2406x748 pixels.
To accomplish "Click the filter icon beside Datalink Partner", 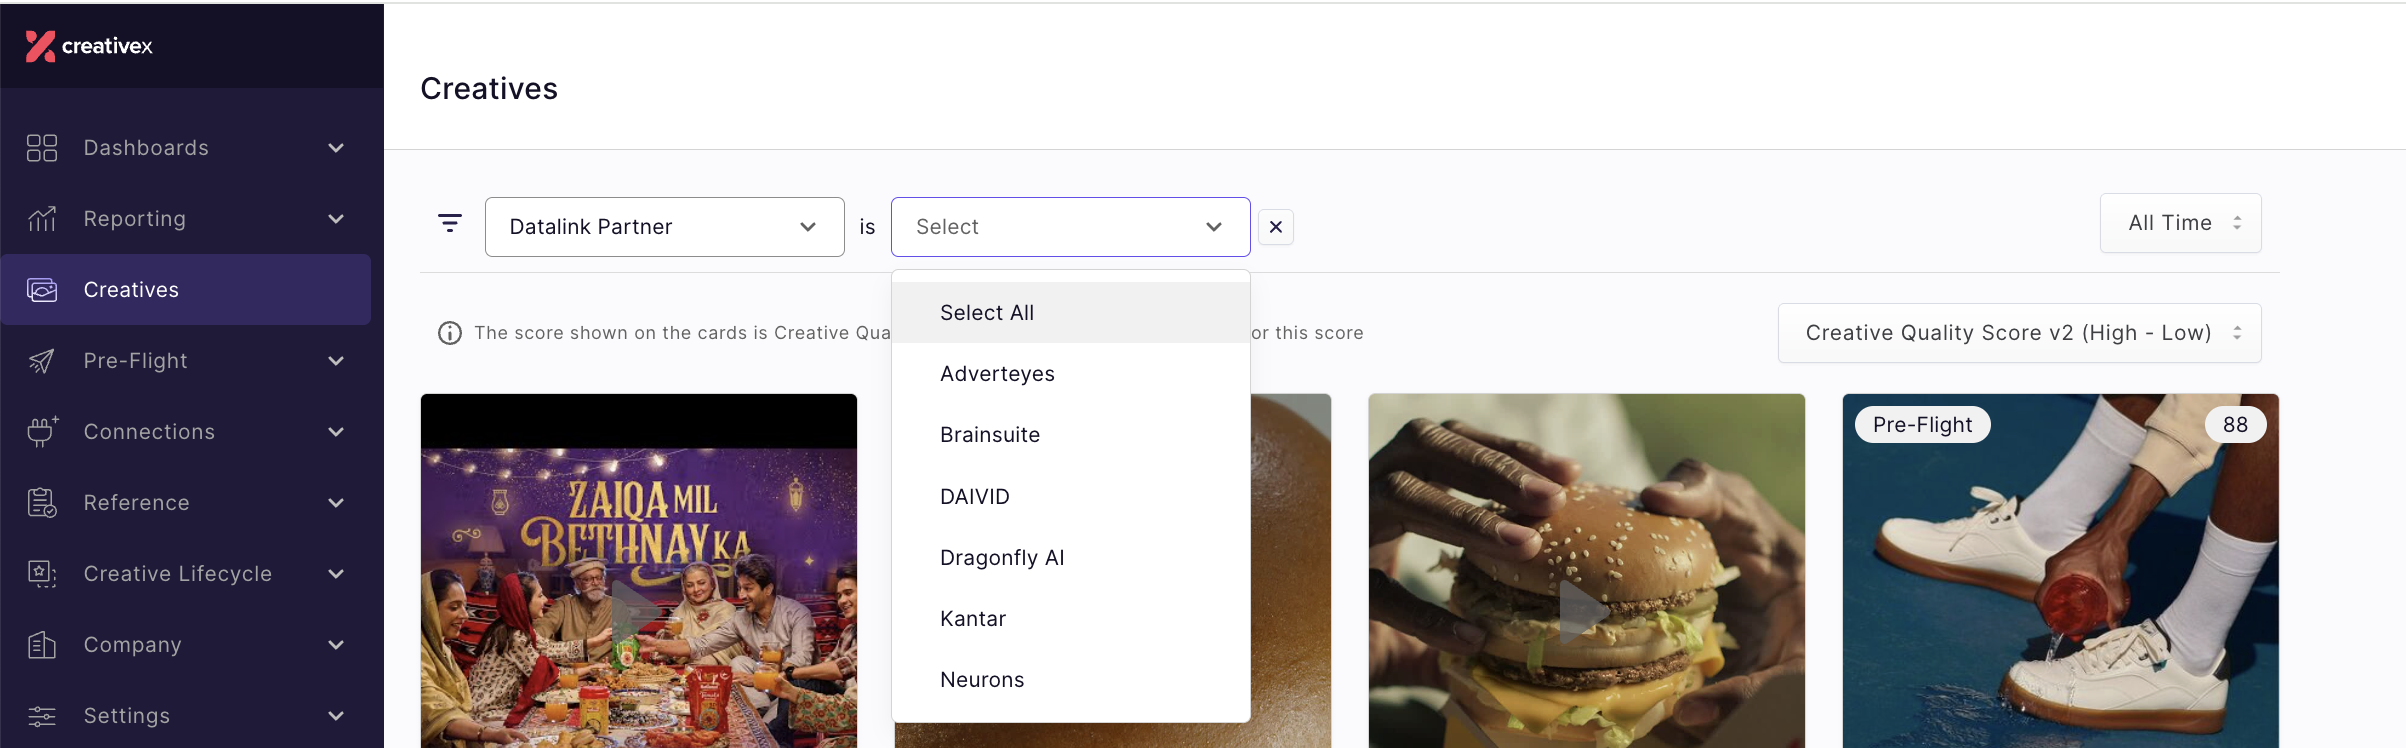I will point(450,223).
